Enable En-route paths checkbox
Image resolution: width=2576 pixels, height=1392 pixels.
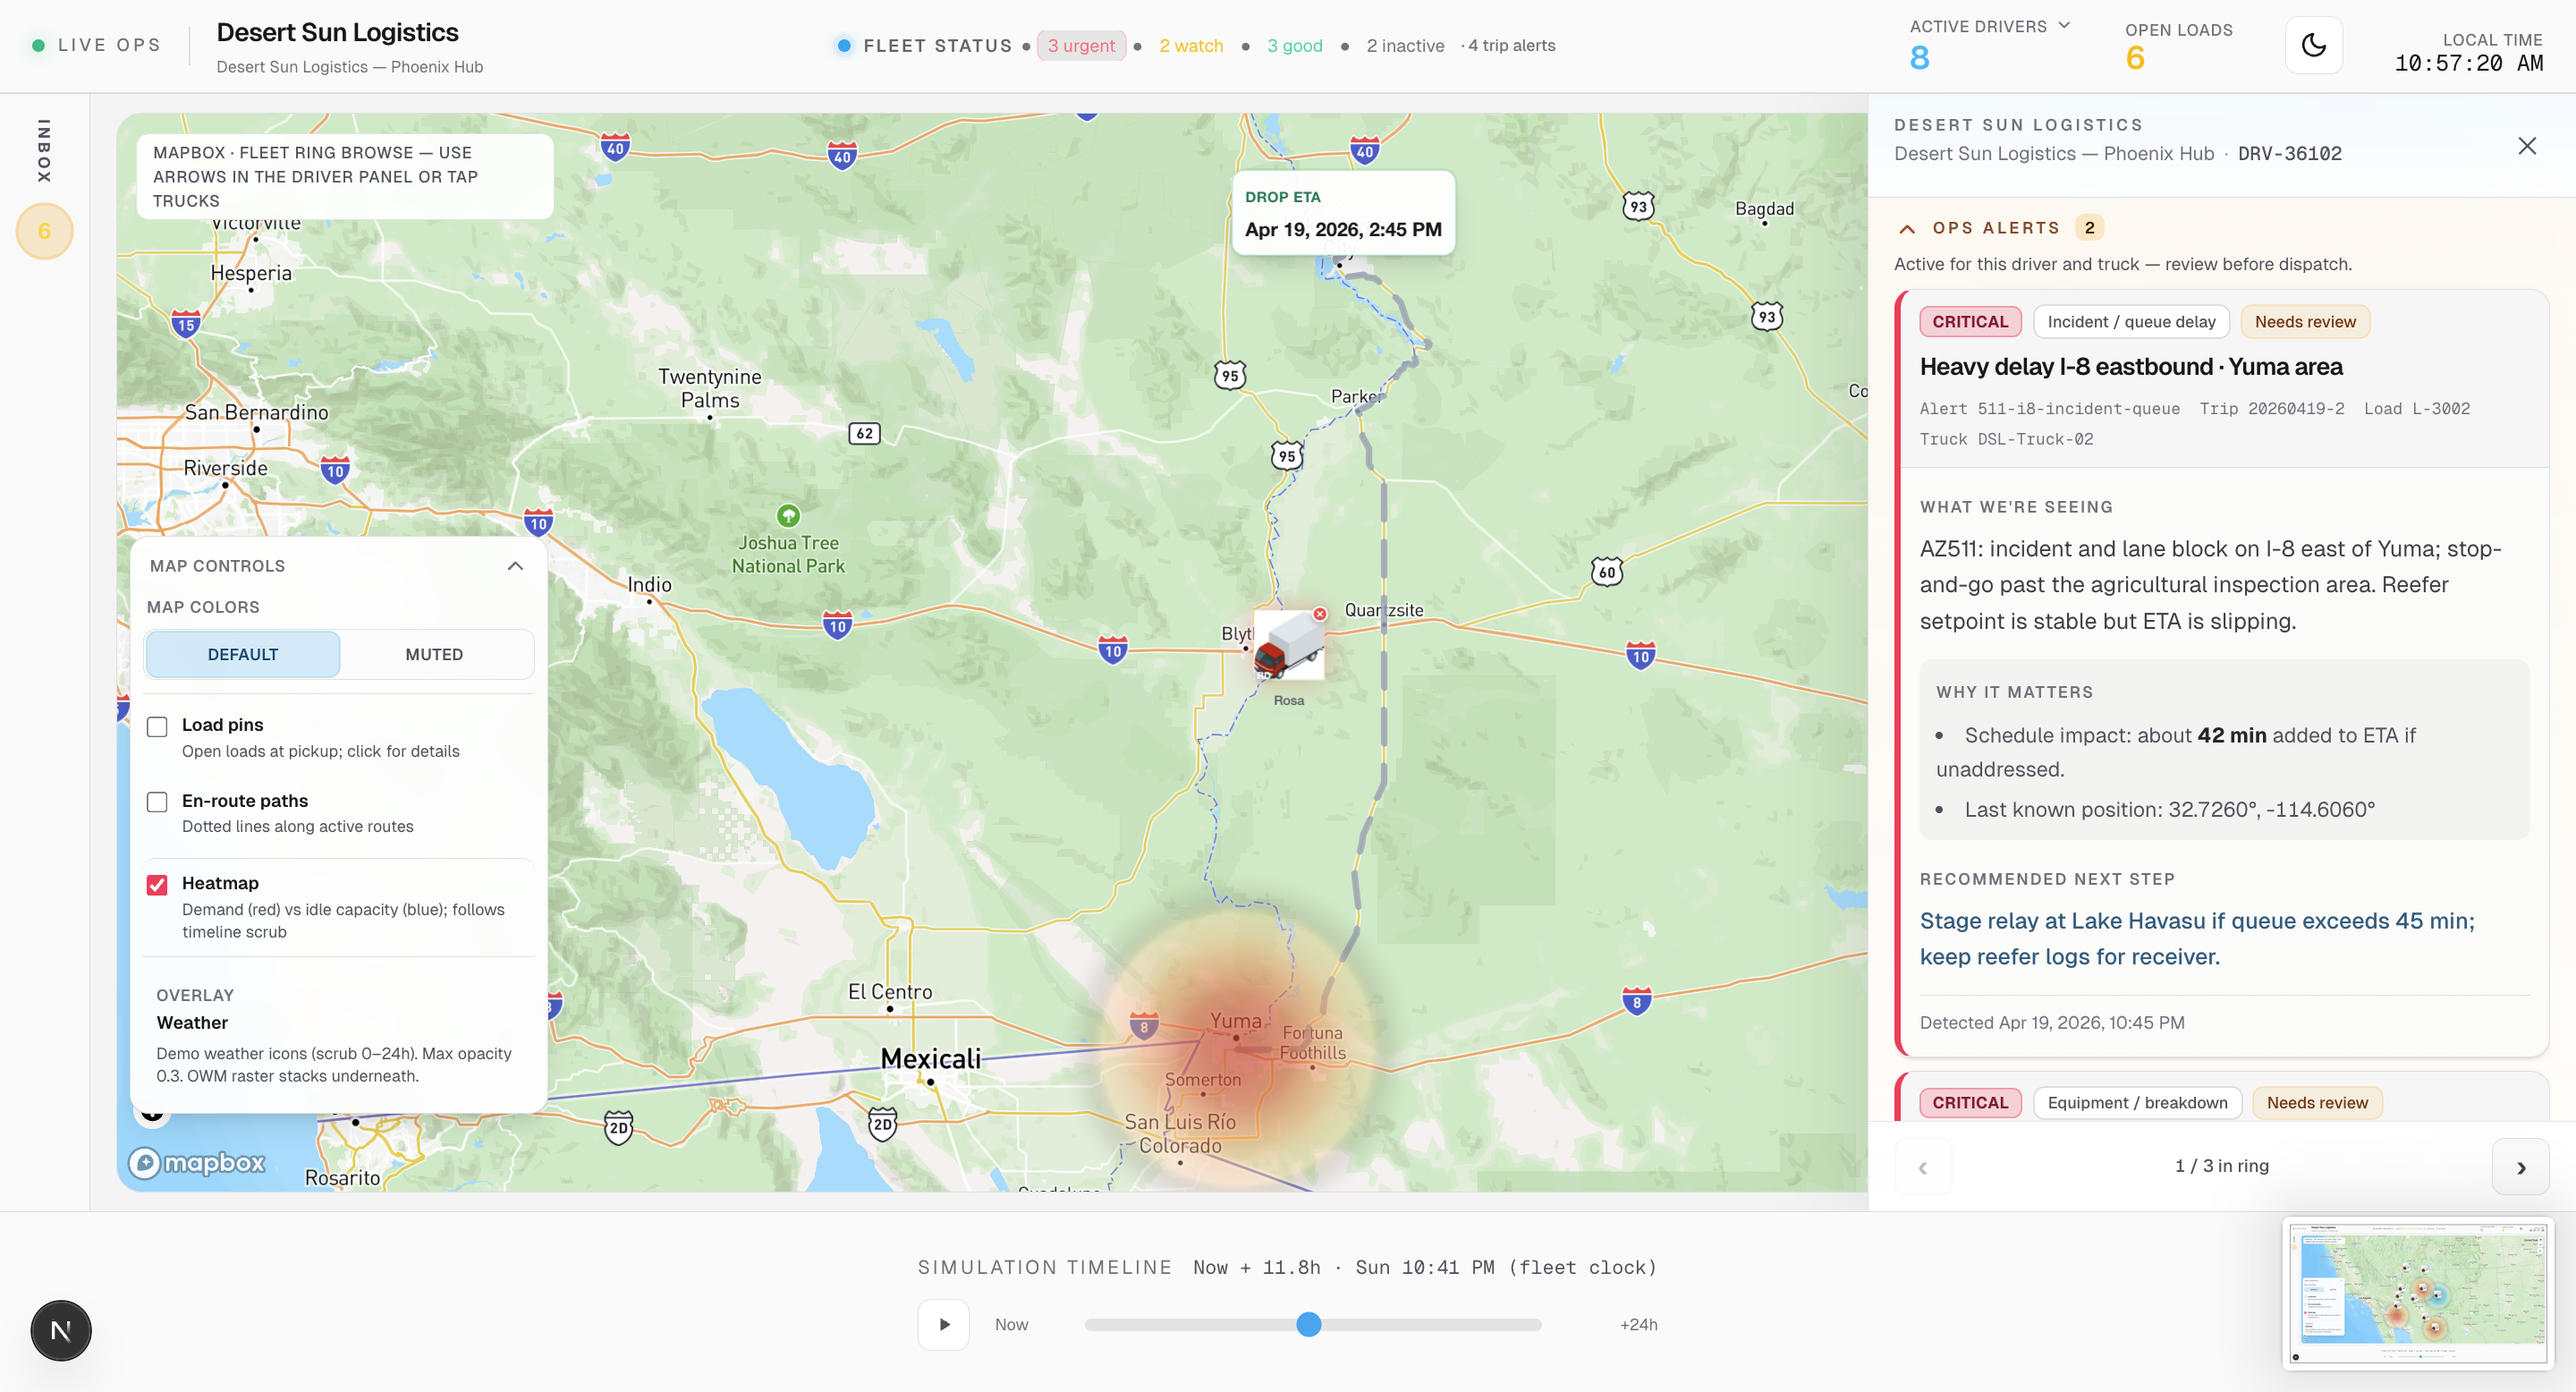pyautogui.click(x=157, y=802)
